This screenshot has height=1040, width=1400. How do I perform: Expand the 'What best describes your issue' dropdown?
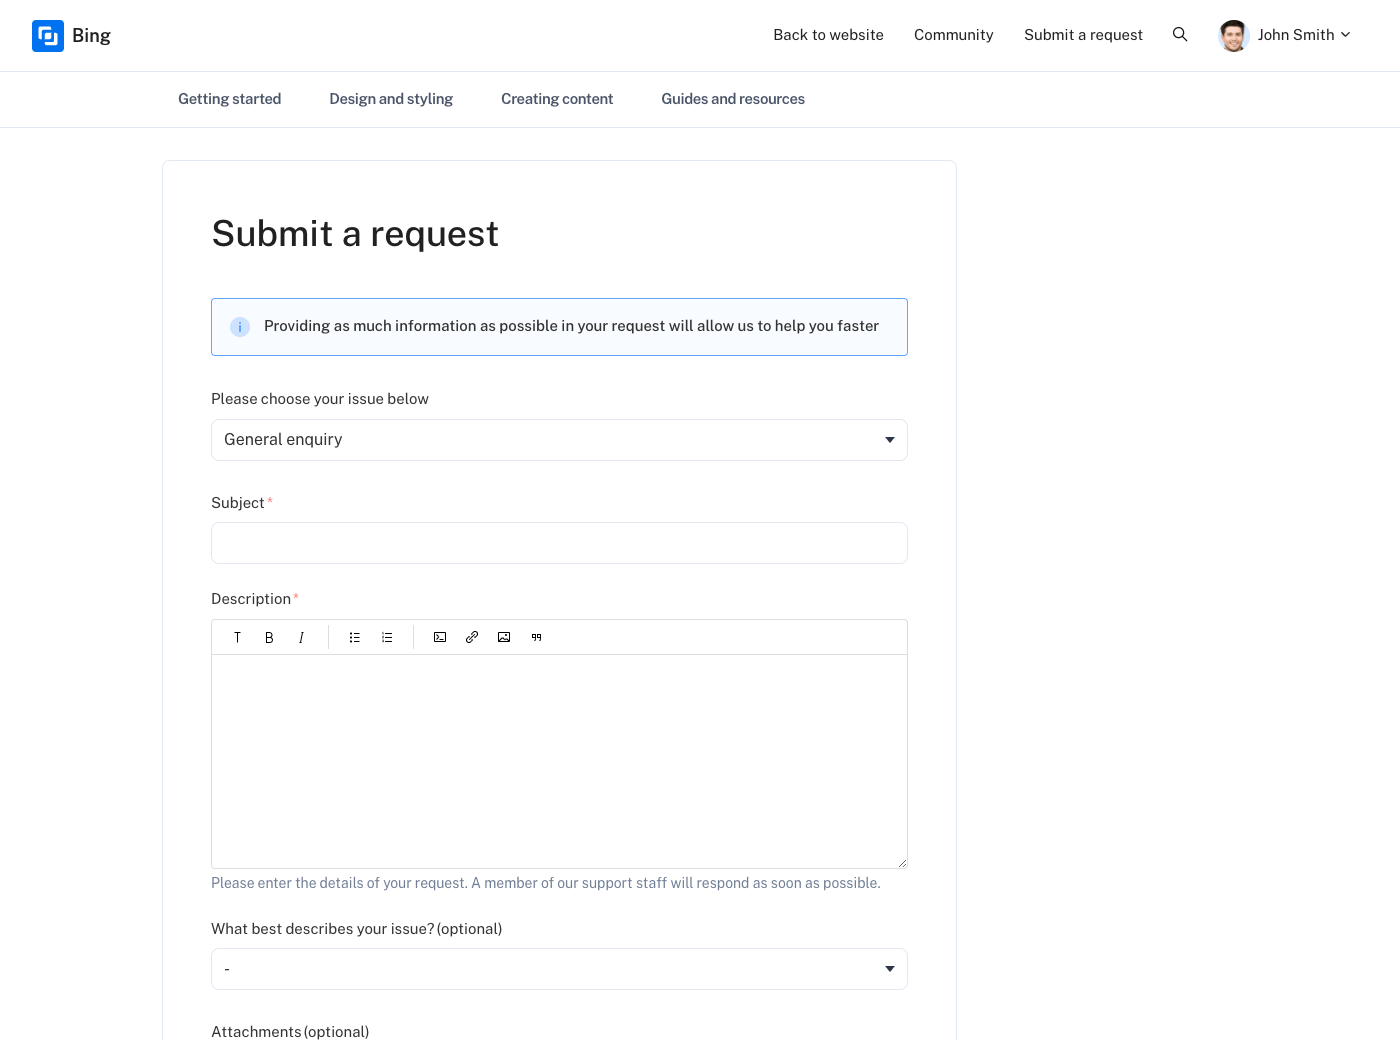point(559,969)
